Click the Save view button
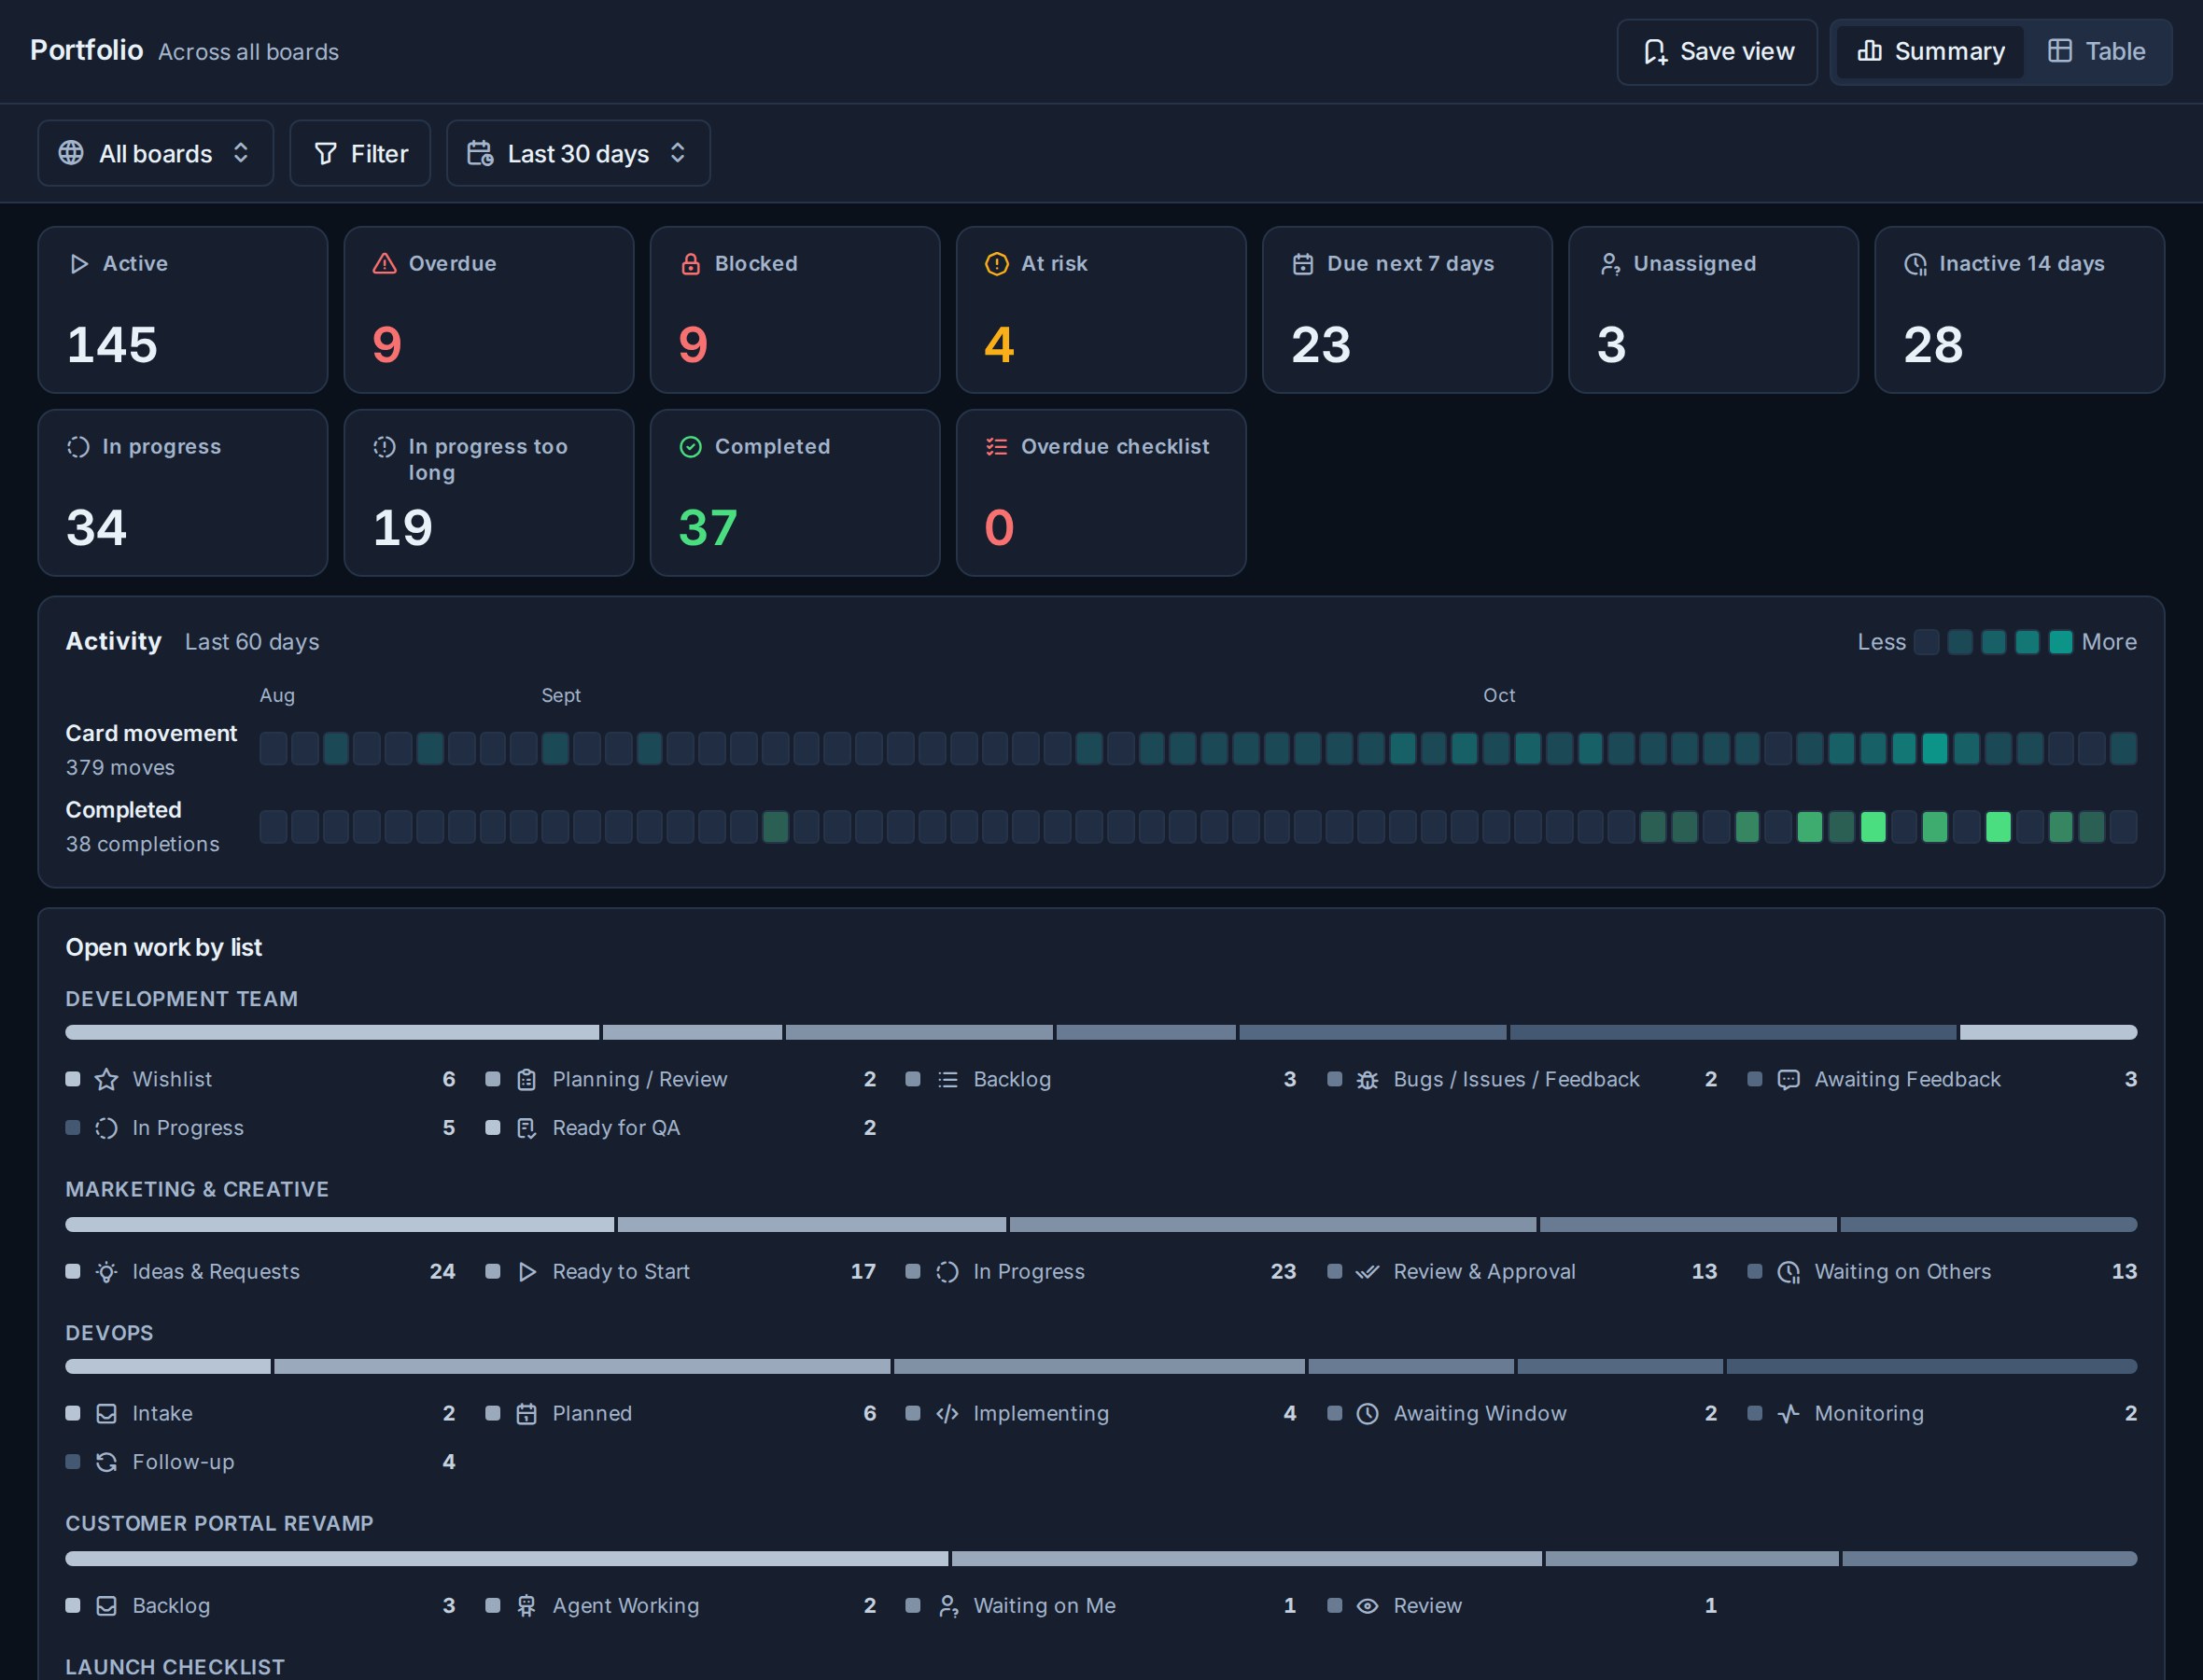The width and height of the screenshot is (2203, 1680). click(x=1717, y=51)
